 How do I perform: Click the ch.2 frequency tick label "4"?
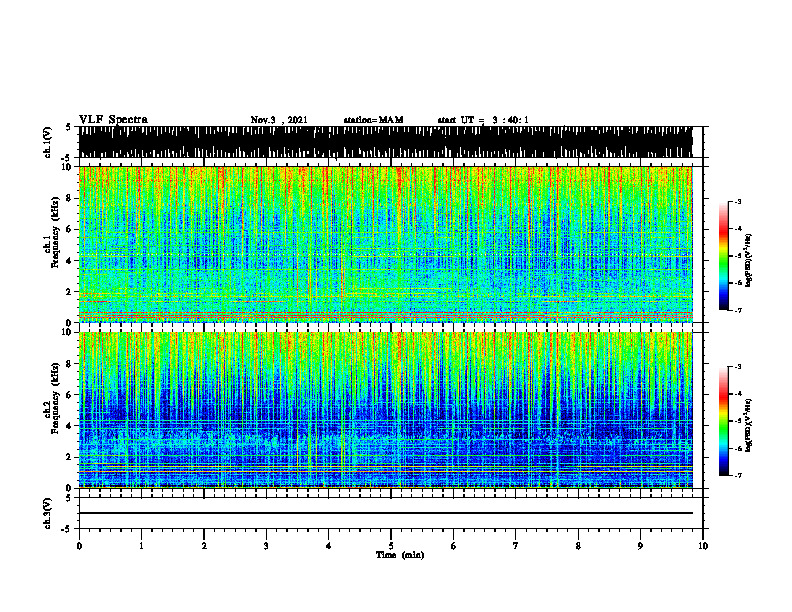click(70, 426)
